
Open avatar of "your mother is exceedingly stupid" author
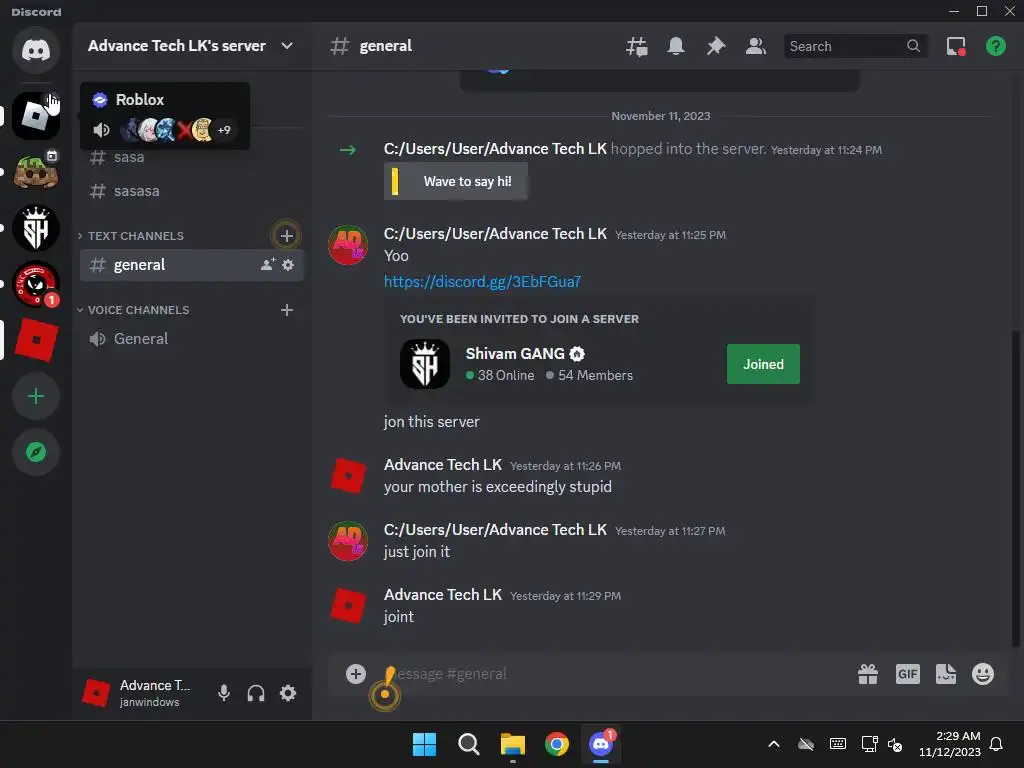pos(348,475)
